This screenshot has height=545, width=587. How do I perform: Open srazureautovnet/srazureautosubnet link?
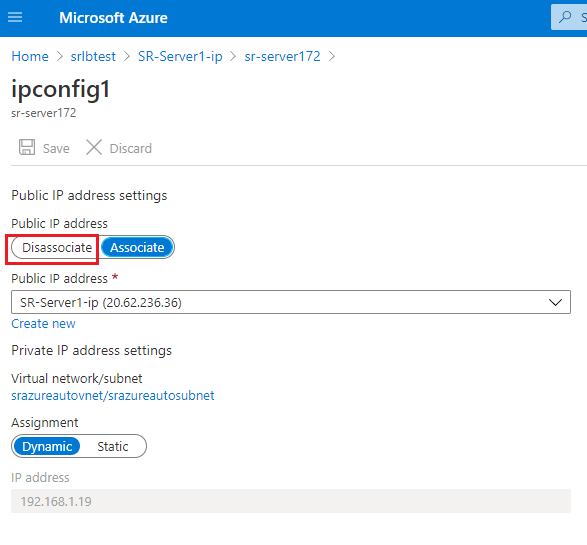(113, 396)
